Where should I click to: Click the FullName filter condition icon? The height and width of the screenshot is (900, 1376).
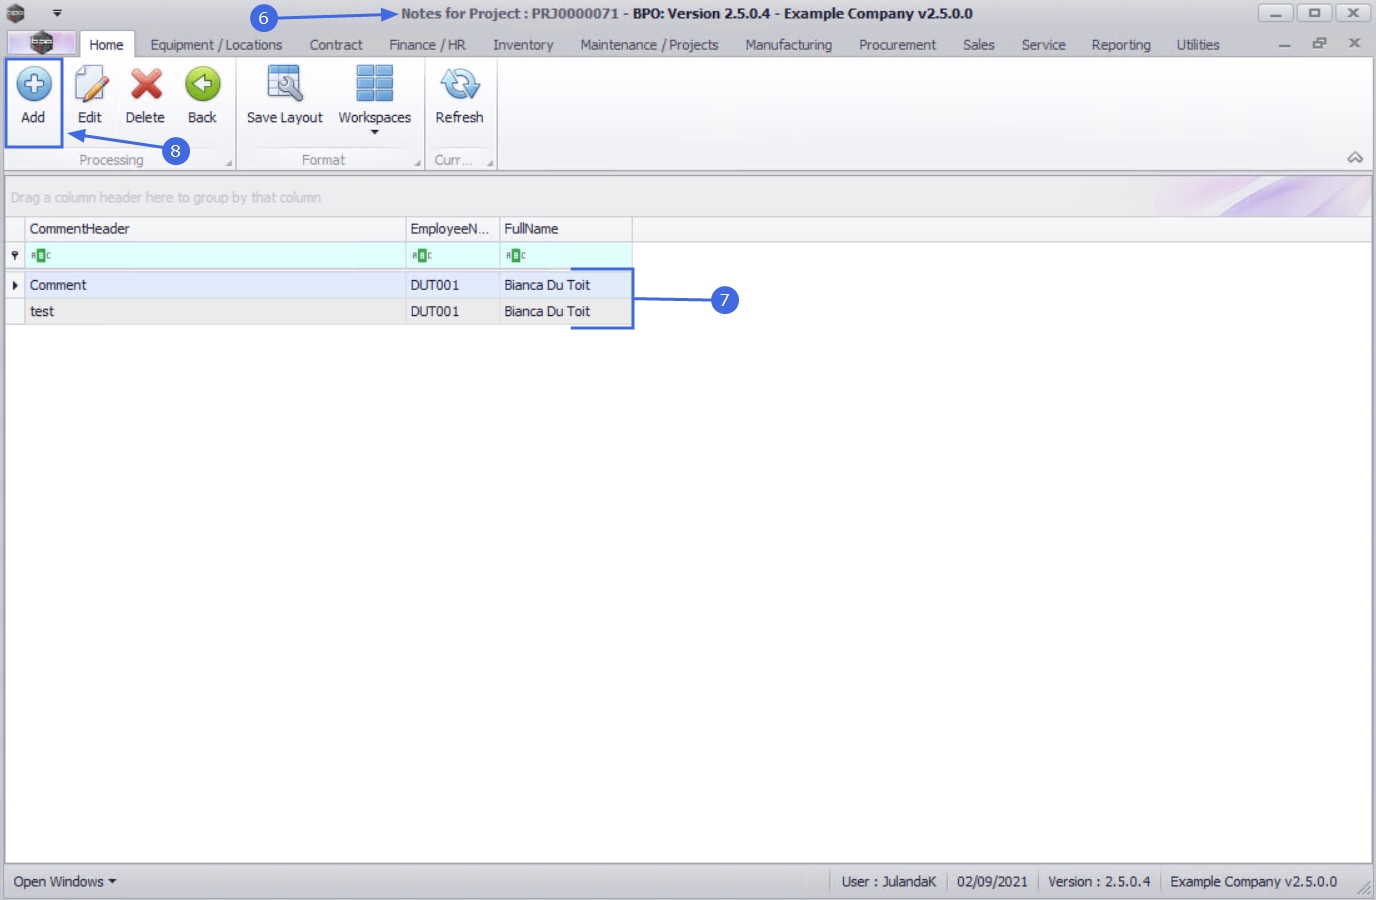pyautogui.click(x=516, y=256)
